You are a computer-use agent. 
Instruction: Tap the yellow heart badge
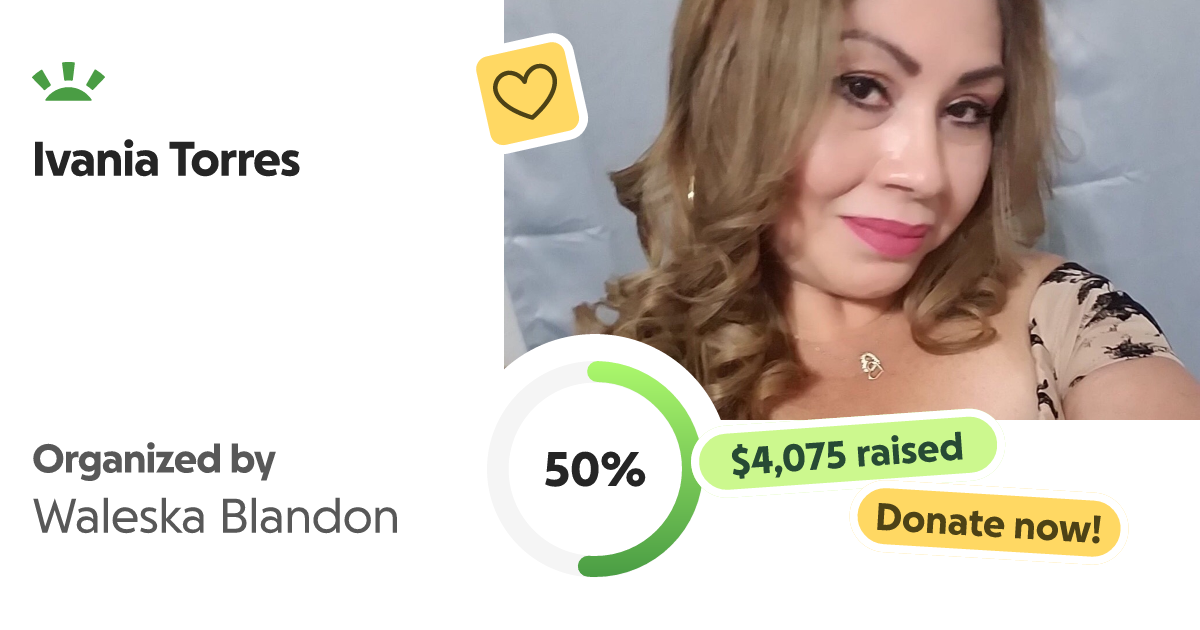tap(529, 92)
